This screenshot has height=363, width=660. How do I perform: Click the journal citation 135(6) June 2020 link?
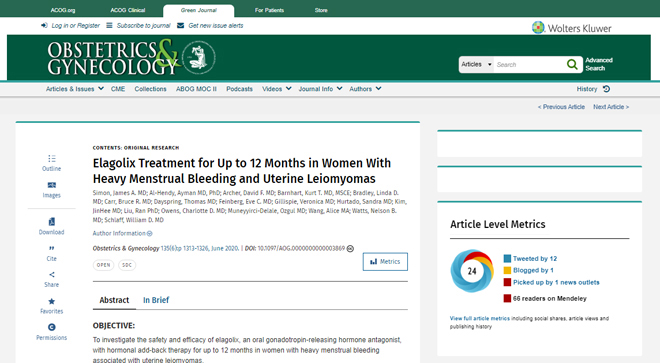[x=200, y=248]
